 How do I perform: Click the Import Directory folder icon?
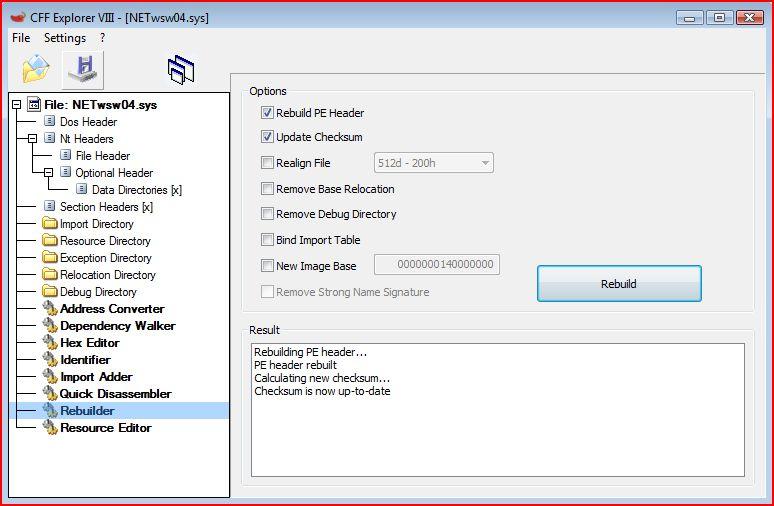49,223
